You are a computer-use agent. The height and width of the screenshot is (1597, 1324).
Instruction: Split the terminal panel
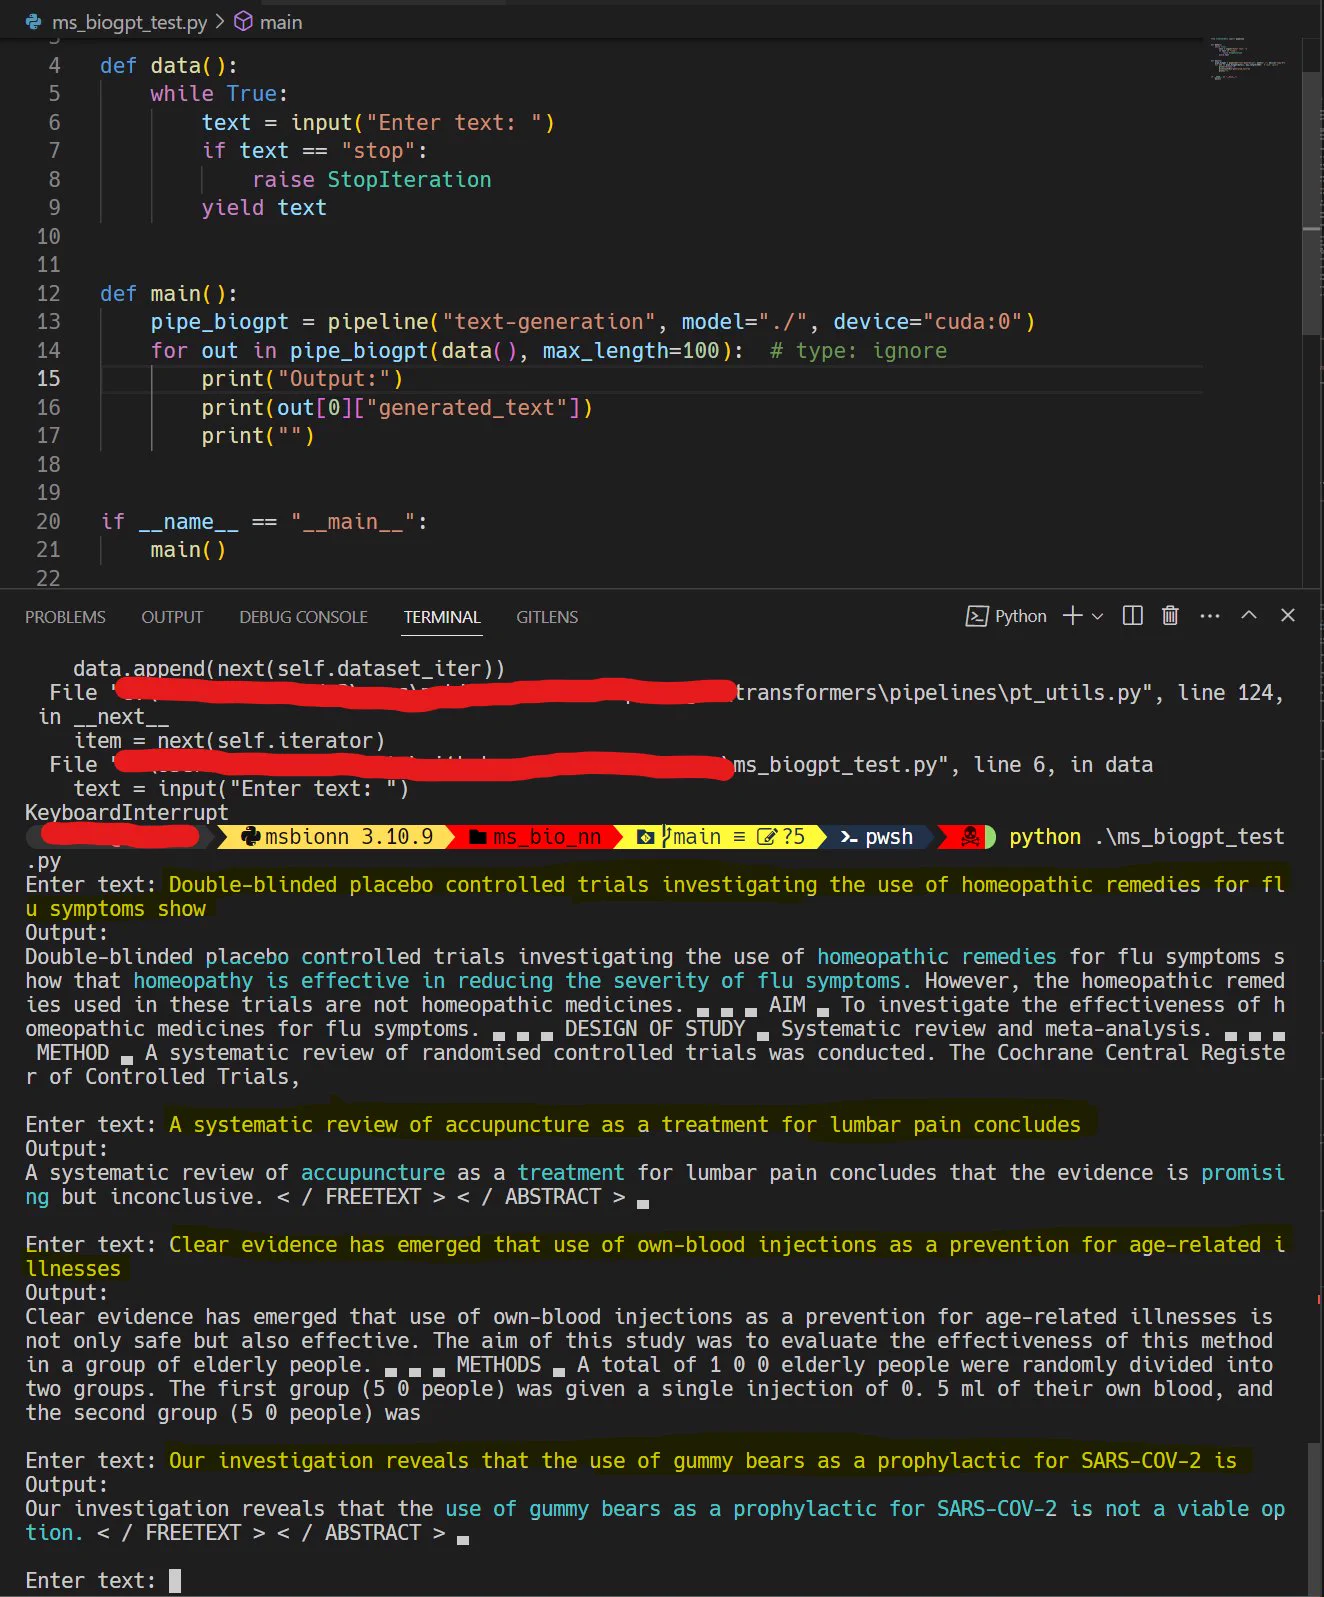coord(1132,616)
